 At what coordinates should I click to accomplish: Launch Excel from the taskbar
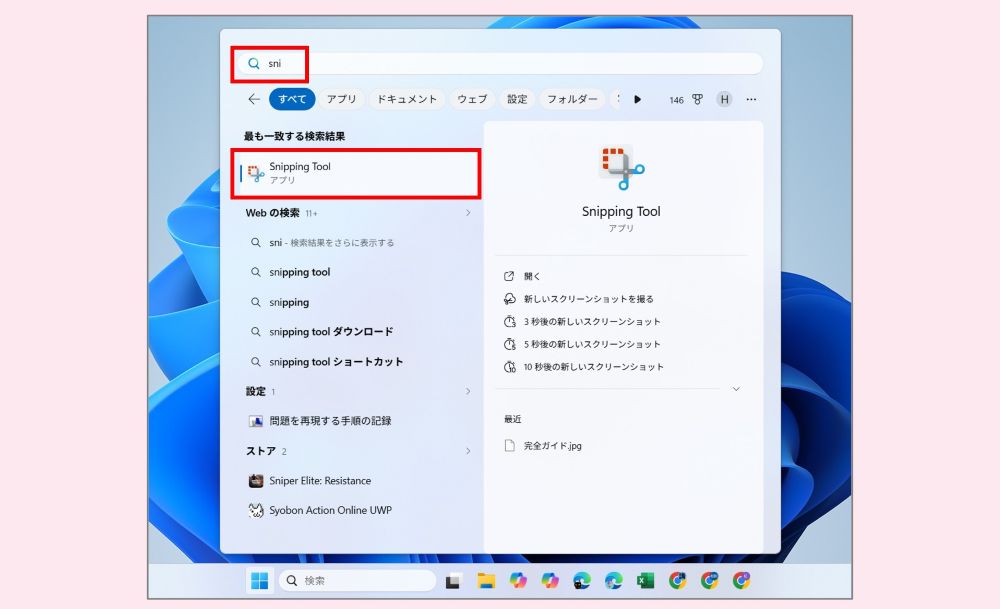tap(645, 581)
